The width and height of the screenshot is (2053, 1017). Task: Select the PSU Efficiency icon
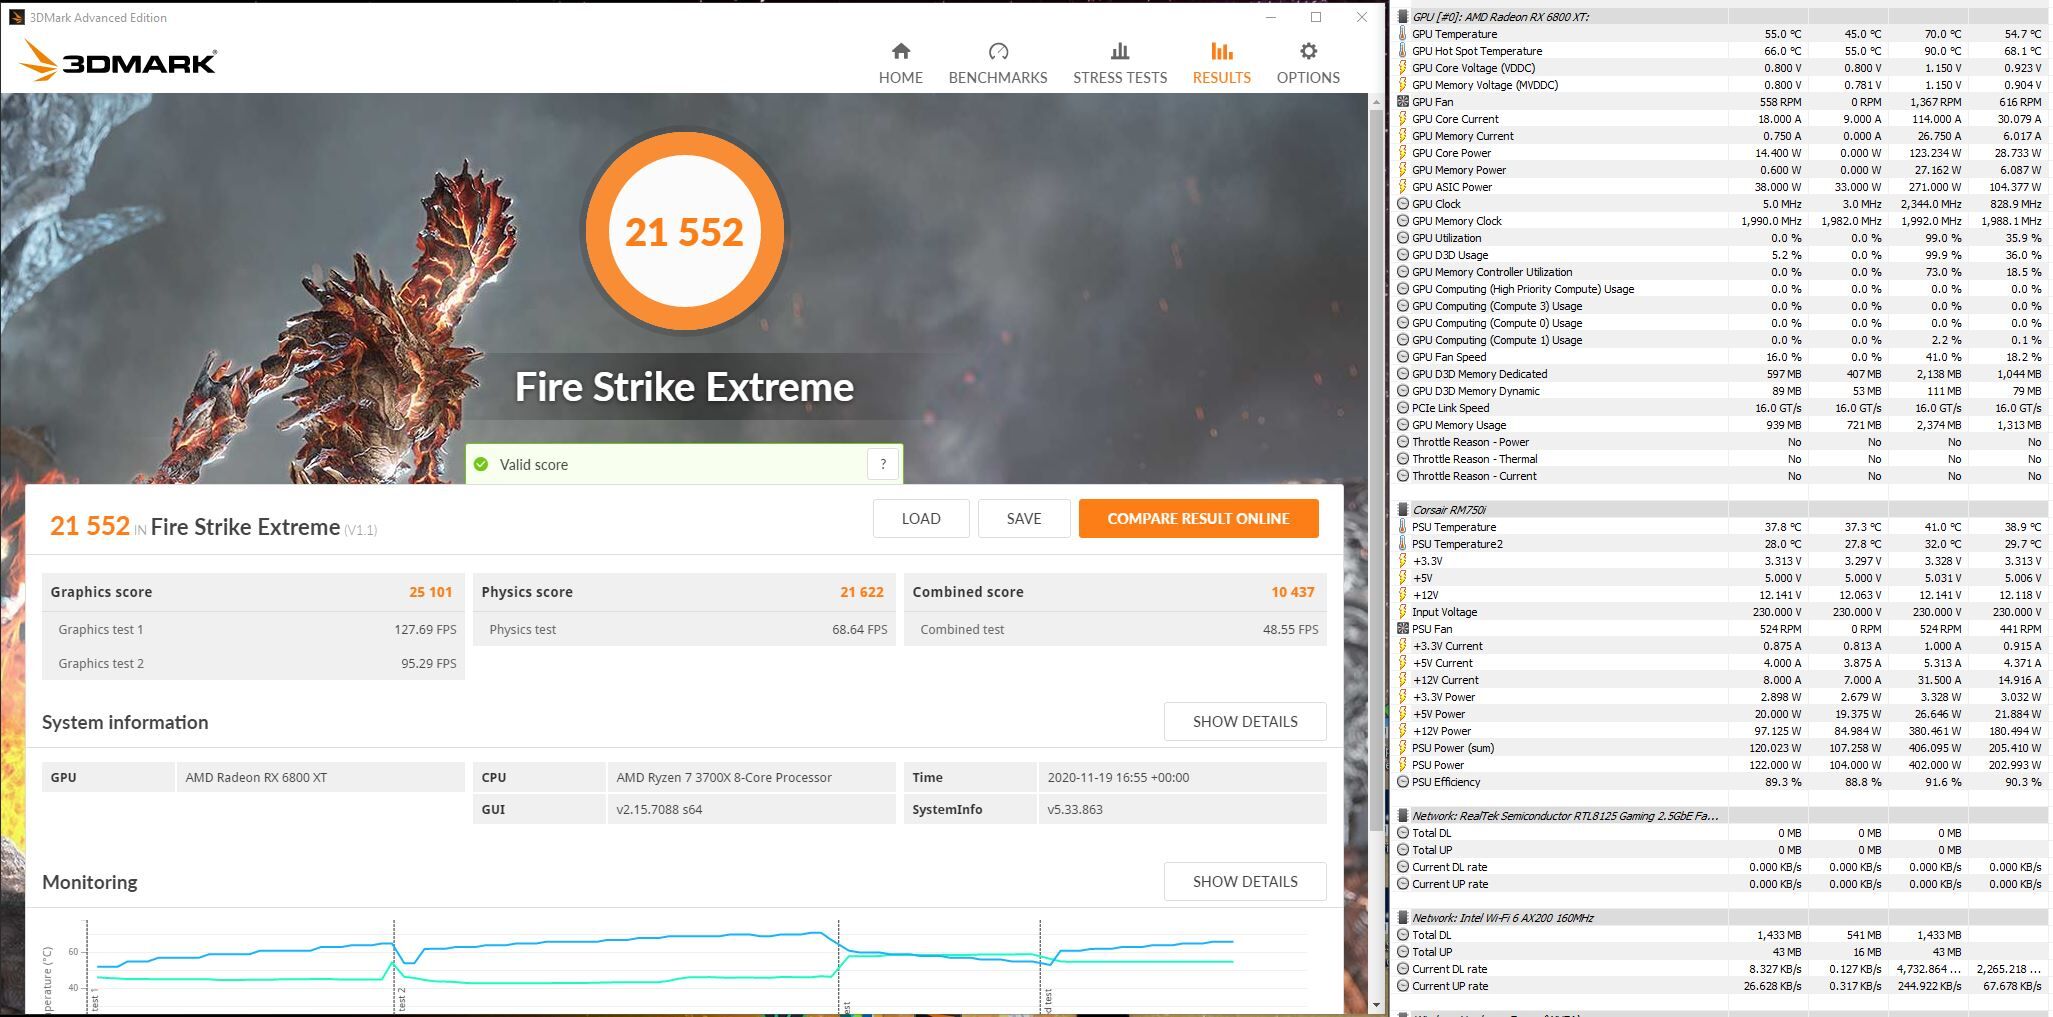click(1403, 782)
